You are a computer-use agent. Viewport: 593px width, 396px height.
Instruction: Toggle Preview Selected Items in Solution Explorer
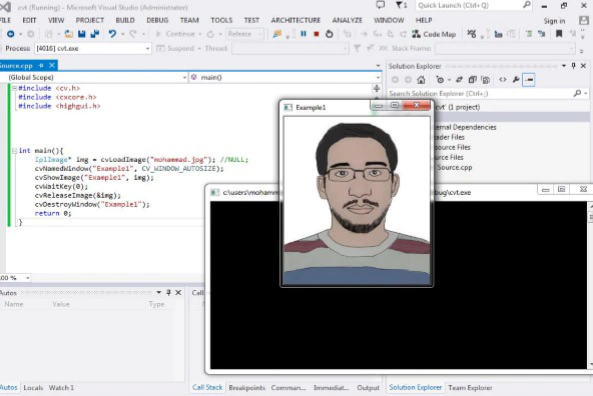tap(529, 80)
